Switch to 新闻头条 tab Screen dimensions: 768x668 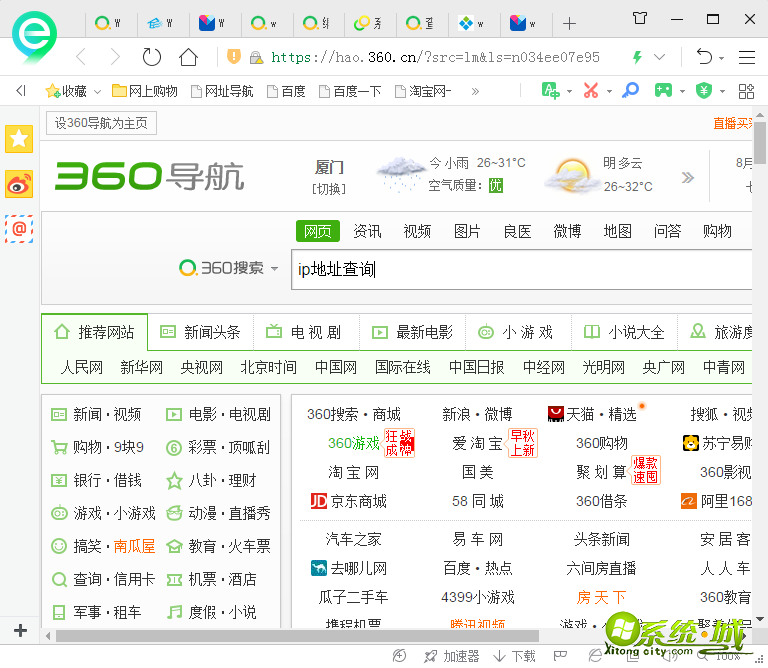(200, 333)
